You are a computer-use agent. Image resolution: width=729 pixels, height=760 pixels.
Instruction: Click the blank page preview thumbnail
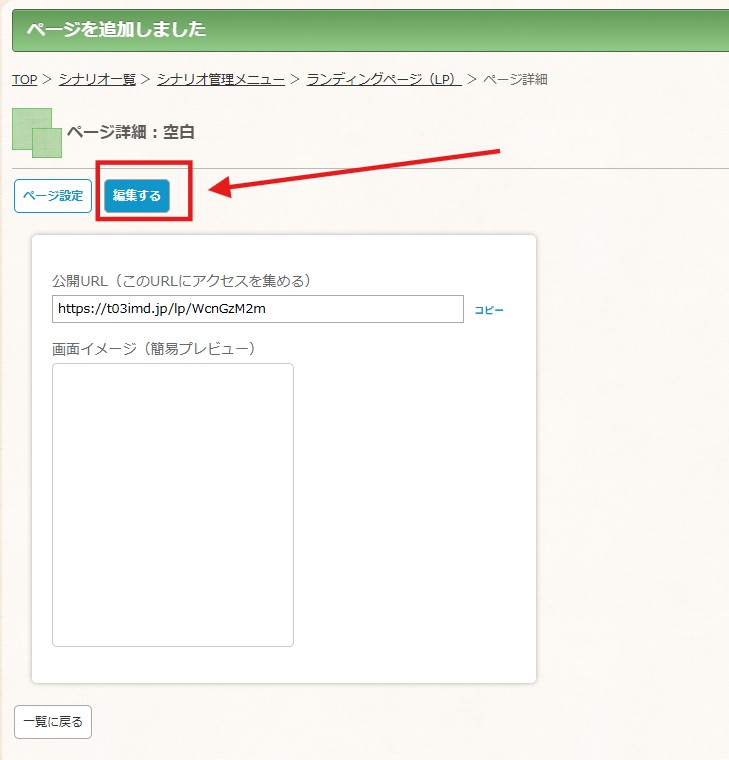coord(173,505)
